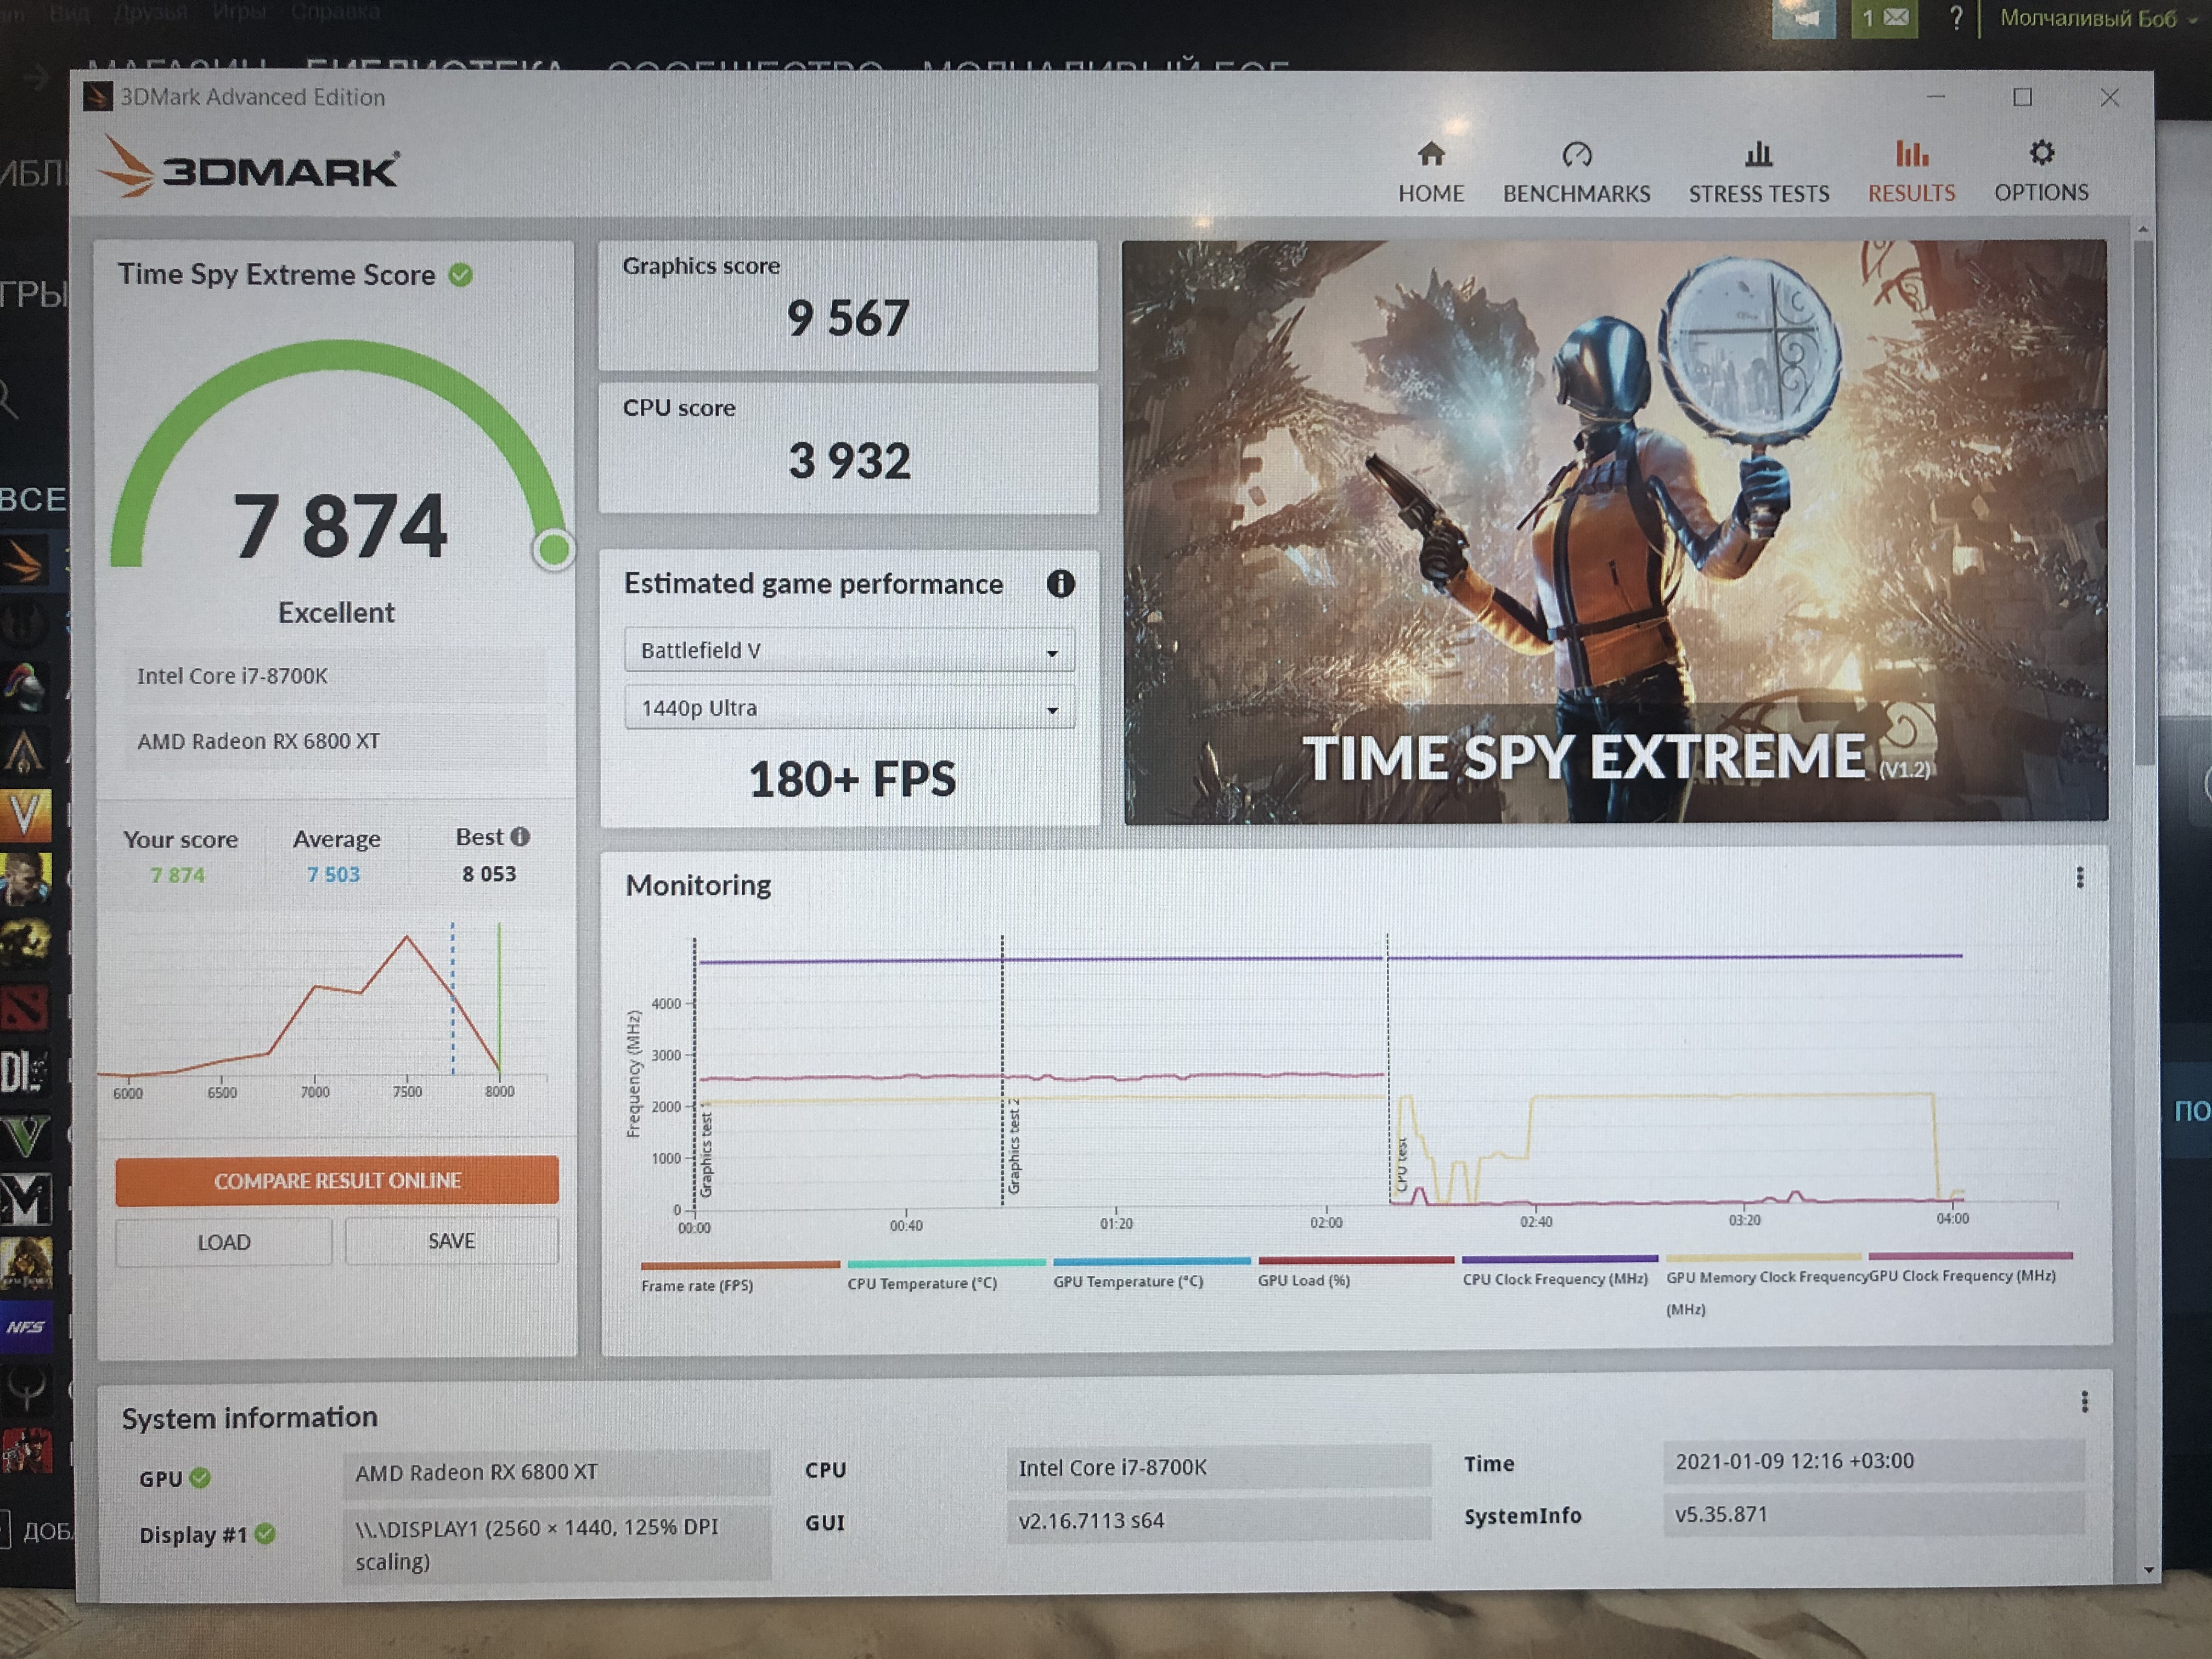Open the Options gear icon
The width and height of the screenshot is (2212, 1659).
click(x=2041, y=153)
